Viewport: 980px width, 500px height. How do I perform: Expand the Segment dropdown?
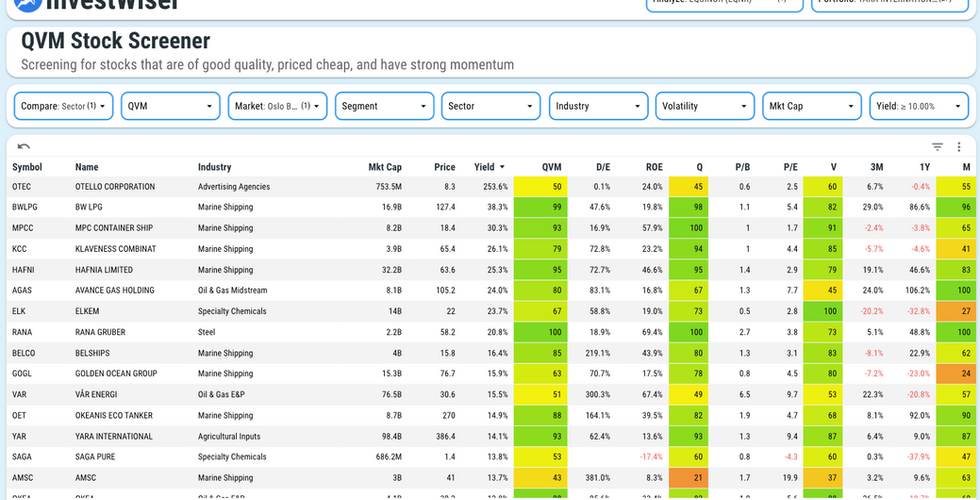(x=384, y=106)
